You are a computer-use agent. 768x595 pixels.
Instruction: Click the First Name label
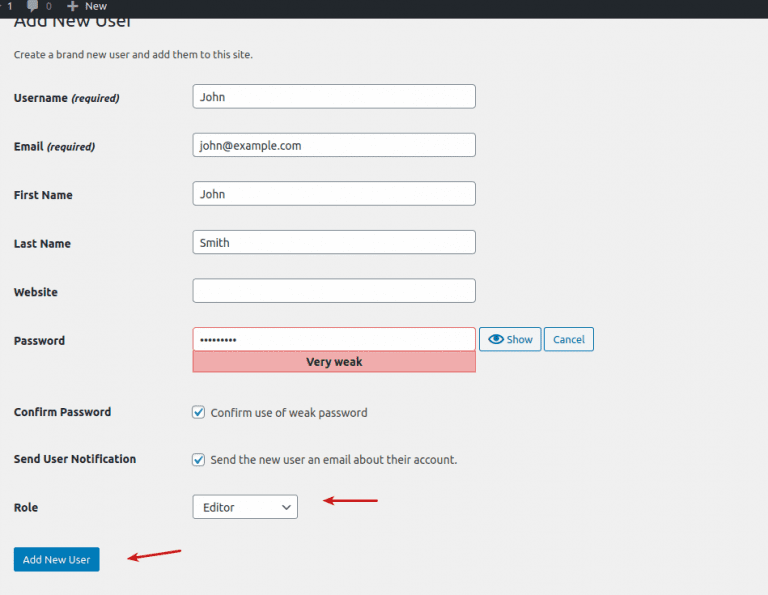click(43, 195)
